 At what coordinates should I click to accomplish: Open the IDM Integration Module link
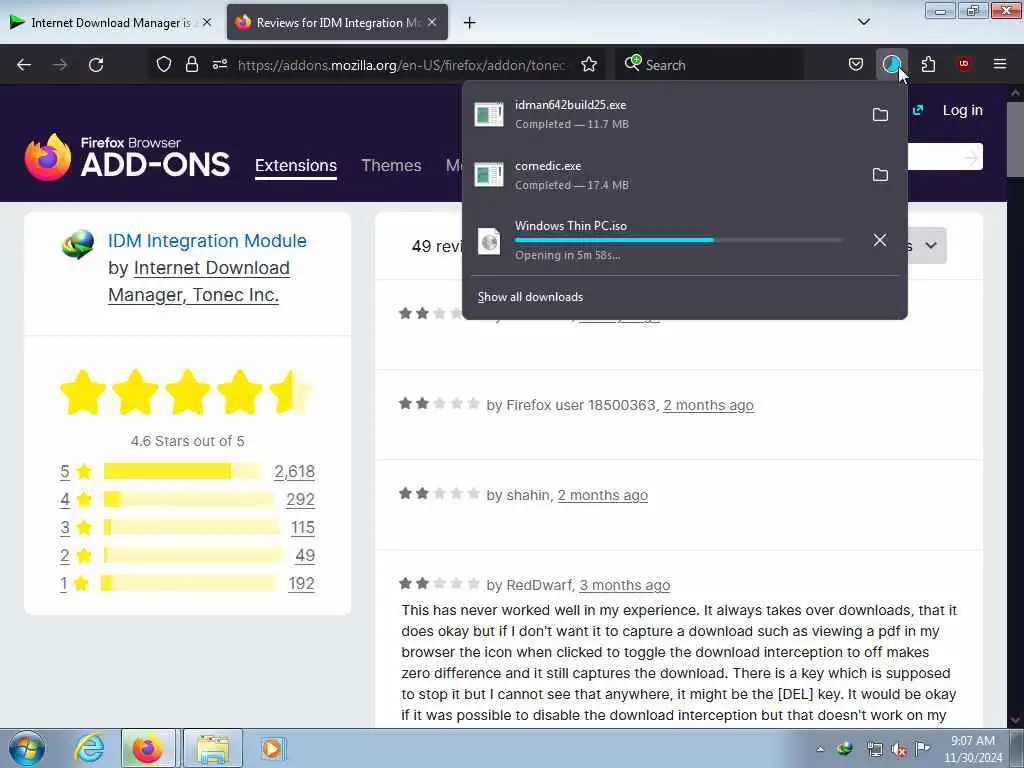pyautogui.click(x=207, y=241)
